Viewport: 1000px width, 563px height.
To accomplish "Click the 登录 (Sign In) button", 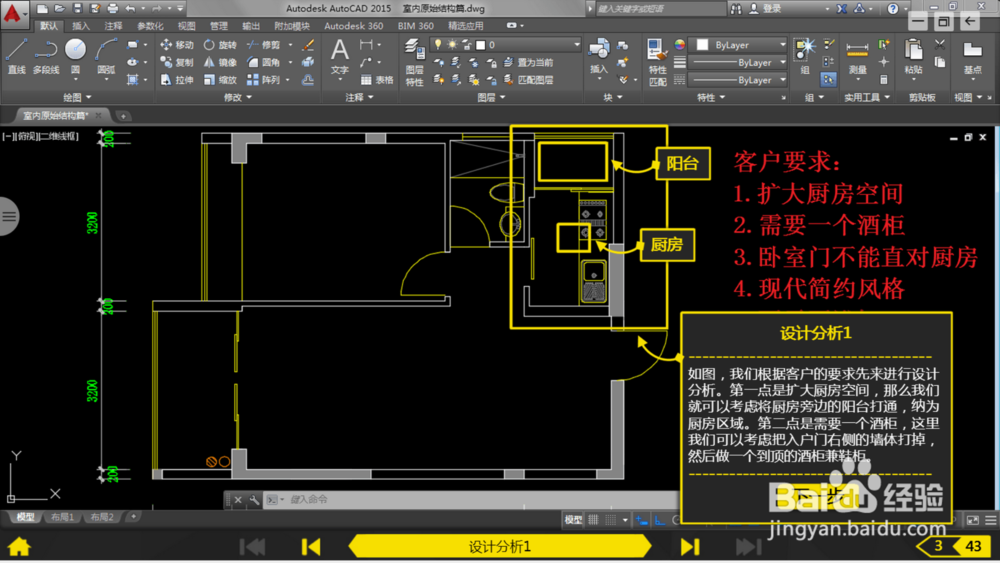I will pyautogui.click(x=765, y=8).
